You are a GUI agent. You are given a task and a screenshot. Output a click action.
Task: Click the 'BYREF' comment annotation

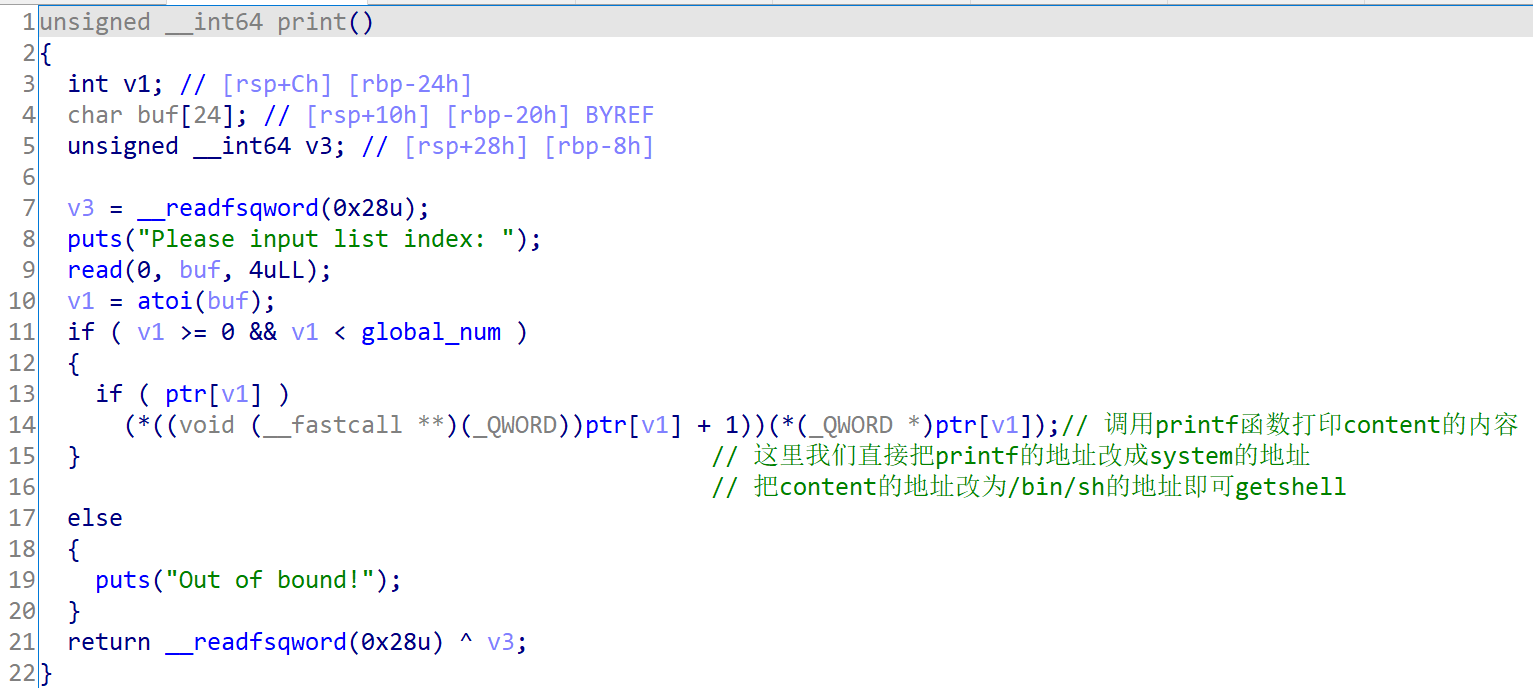click(x=620, y=115)
